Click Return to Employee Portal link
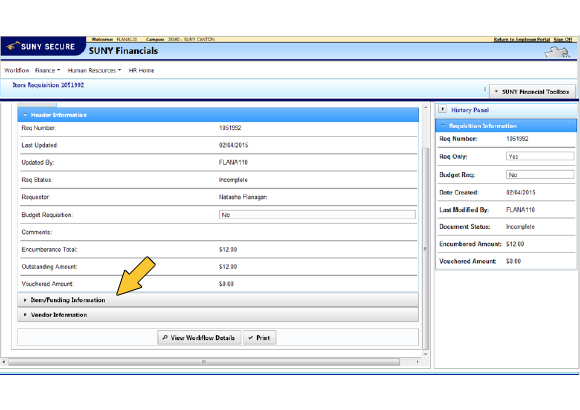The width and height of the screenshot is (580, 410). 522,39
